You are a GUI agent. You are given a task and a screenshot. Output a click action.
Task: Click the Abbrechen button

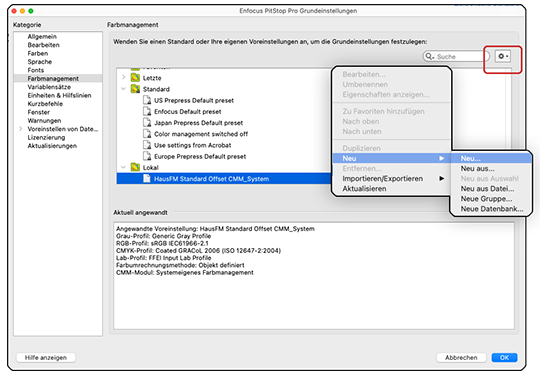tap(461, 357)
